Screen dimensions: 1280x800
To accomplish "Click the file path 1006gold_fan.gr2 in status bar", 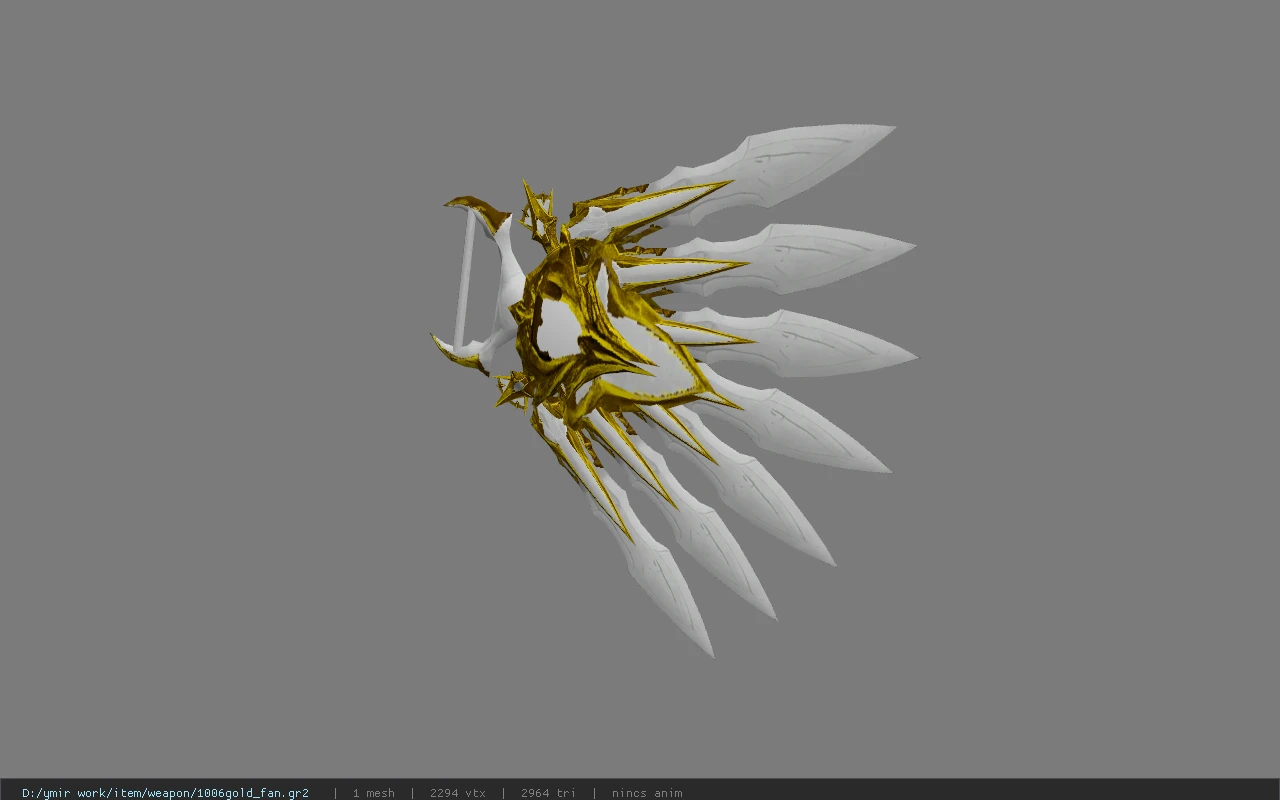I will (x=165, y=793).
